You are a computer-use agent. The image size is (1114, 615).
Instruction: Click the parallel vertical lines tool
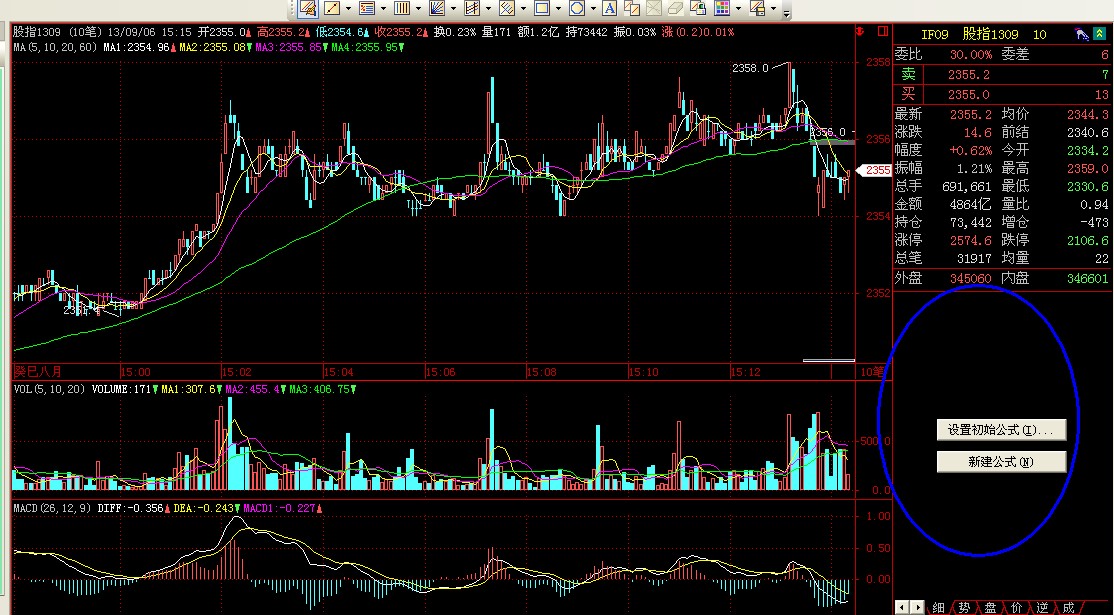click(x=402, y=9)
